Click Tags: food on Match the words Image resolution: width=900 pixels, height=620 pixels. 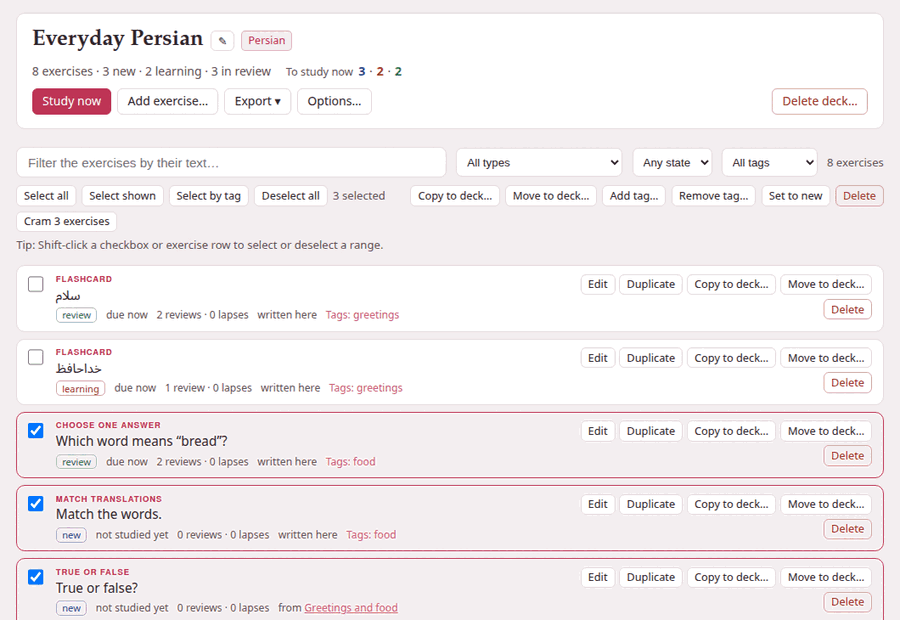point(371,535)
